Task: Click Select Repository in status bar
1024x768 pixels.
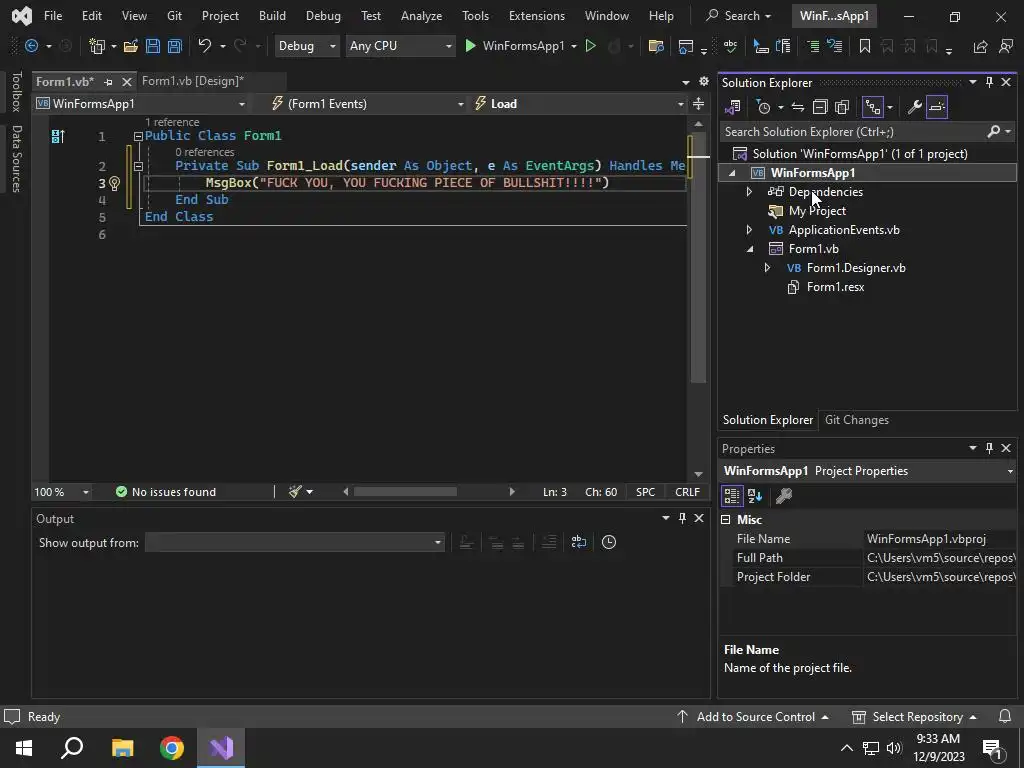Action: pyautogui.click(x=914, y=716)
